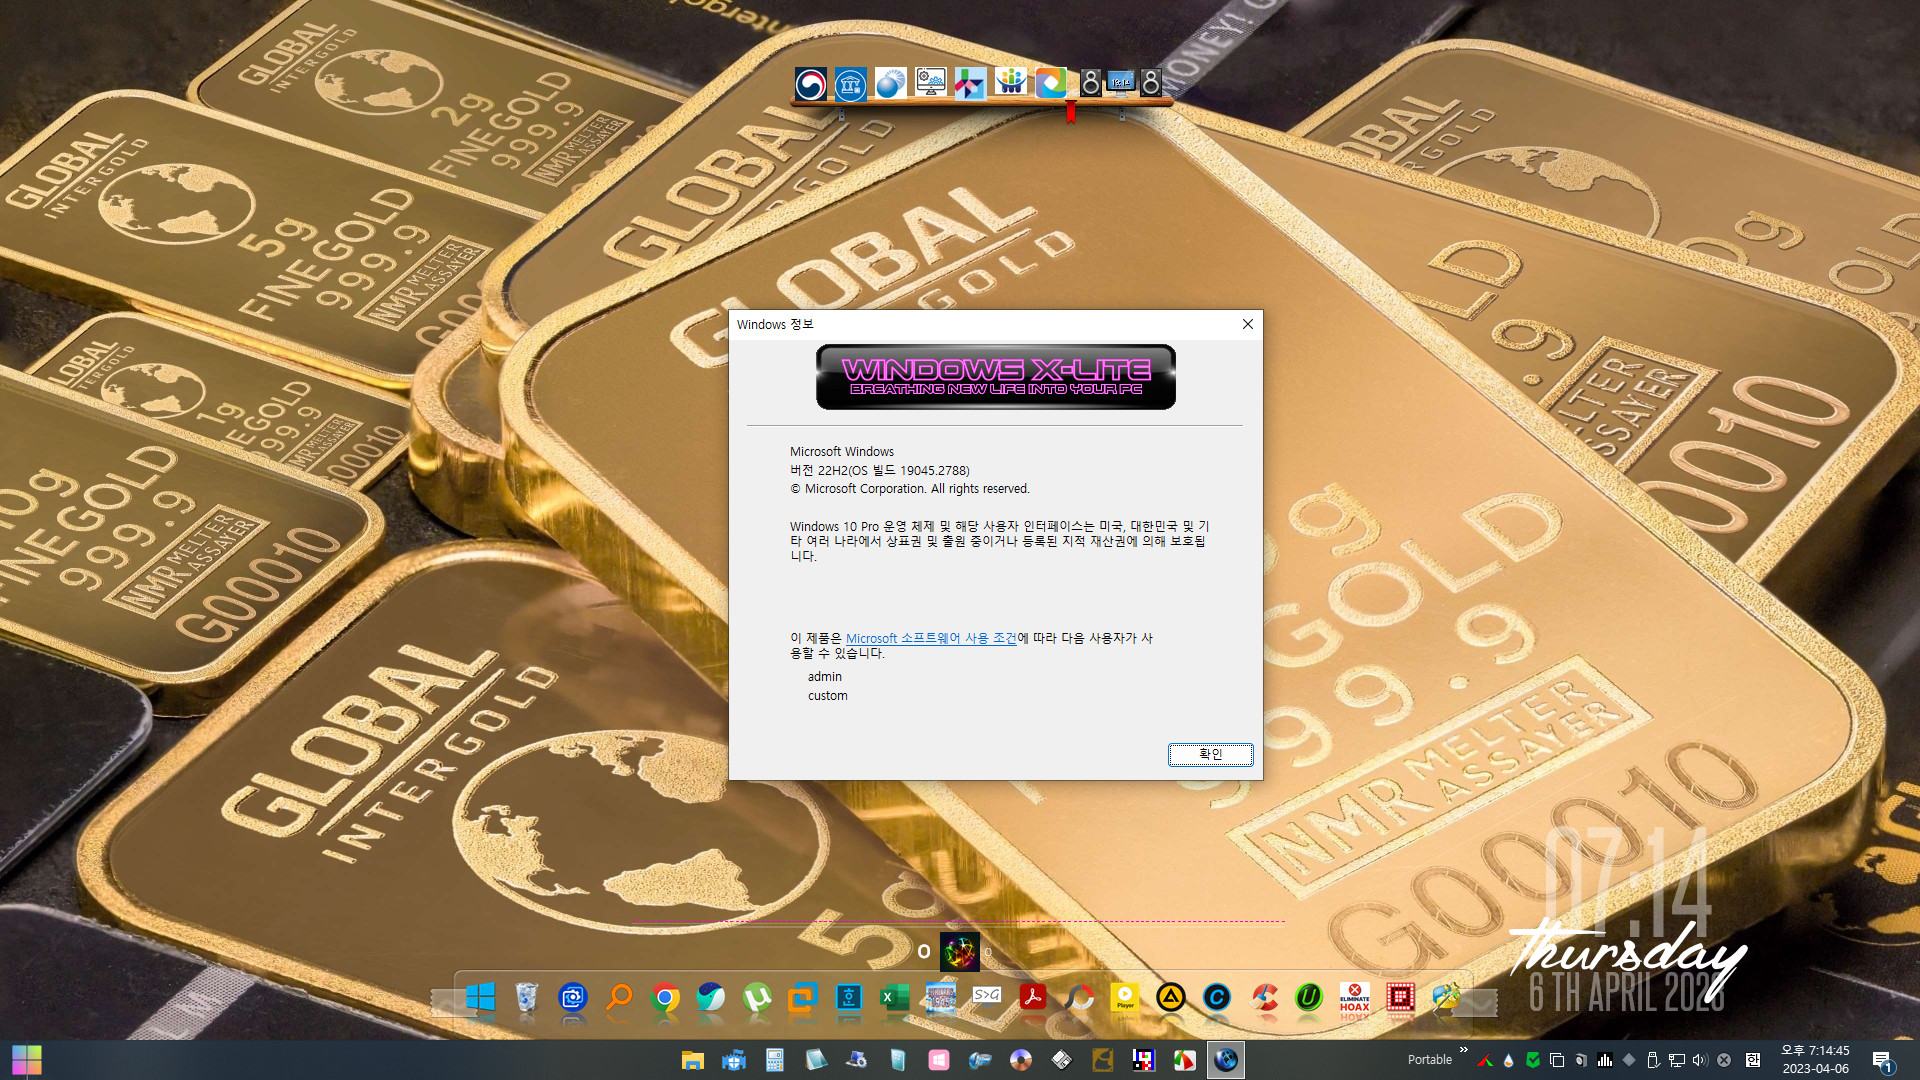Viewport: 1920px width, 1080px height.
Task: Close the Windows 정보 dialog
Action: pyautogui.click(x=1247, y=324)
